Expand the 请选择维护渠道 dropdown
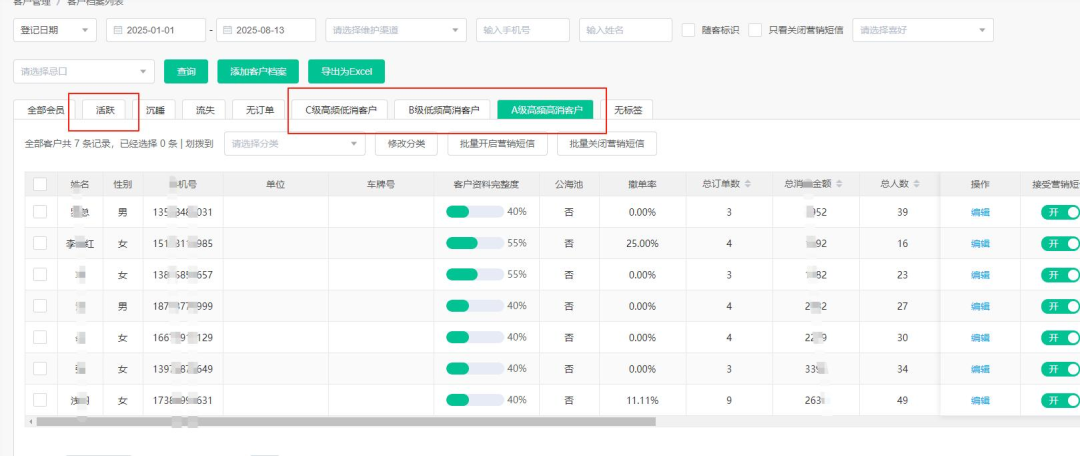The height and width of the screenshot is (456, 1080). pos(396,30)
